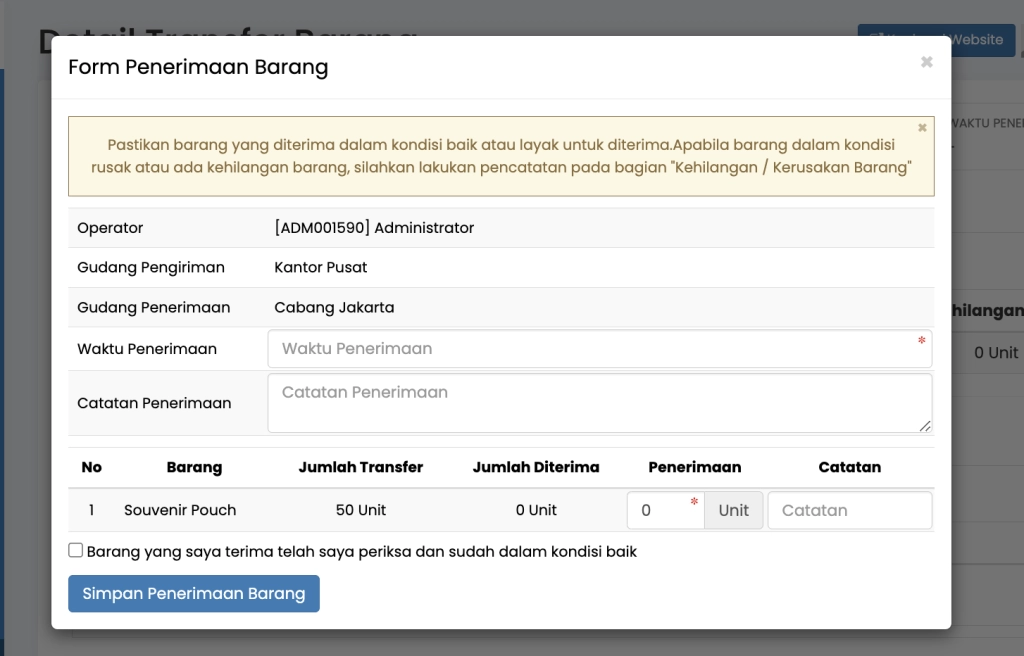This screenshot has width=1024, height=656.
Task: Click the Souvenir Pouch item name
Action: (180, 510)
